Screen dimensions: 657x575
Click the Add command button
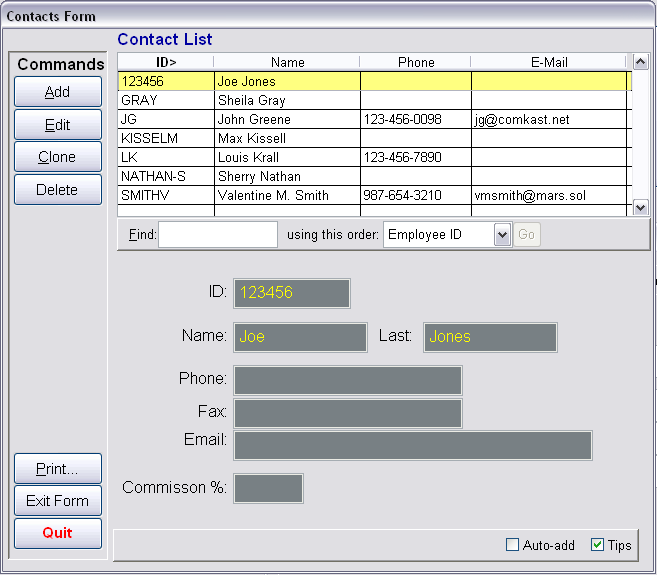pos(58,91)
